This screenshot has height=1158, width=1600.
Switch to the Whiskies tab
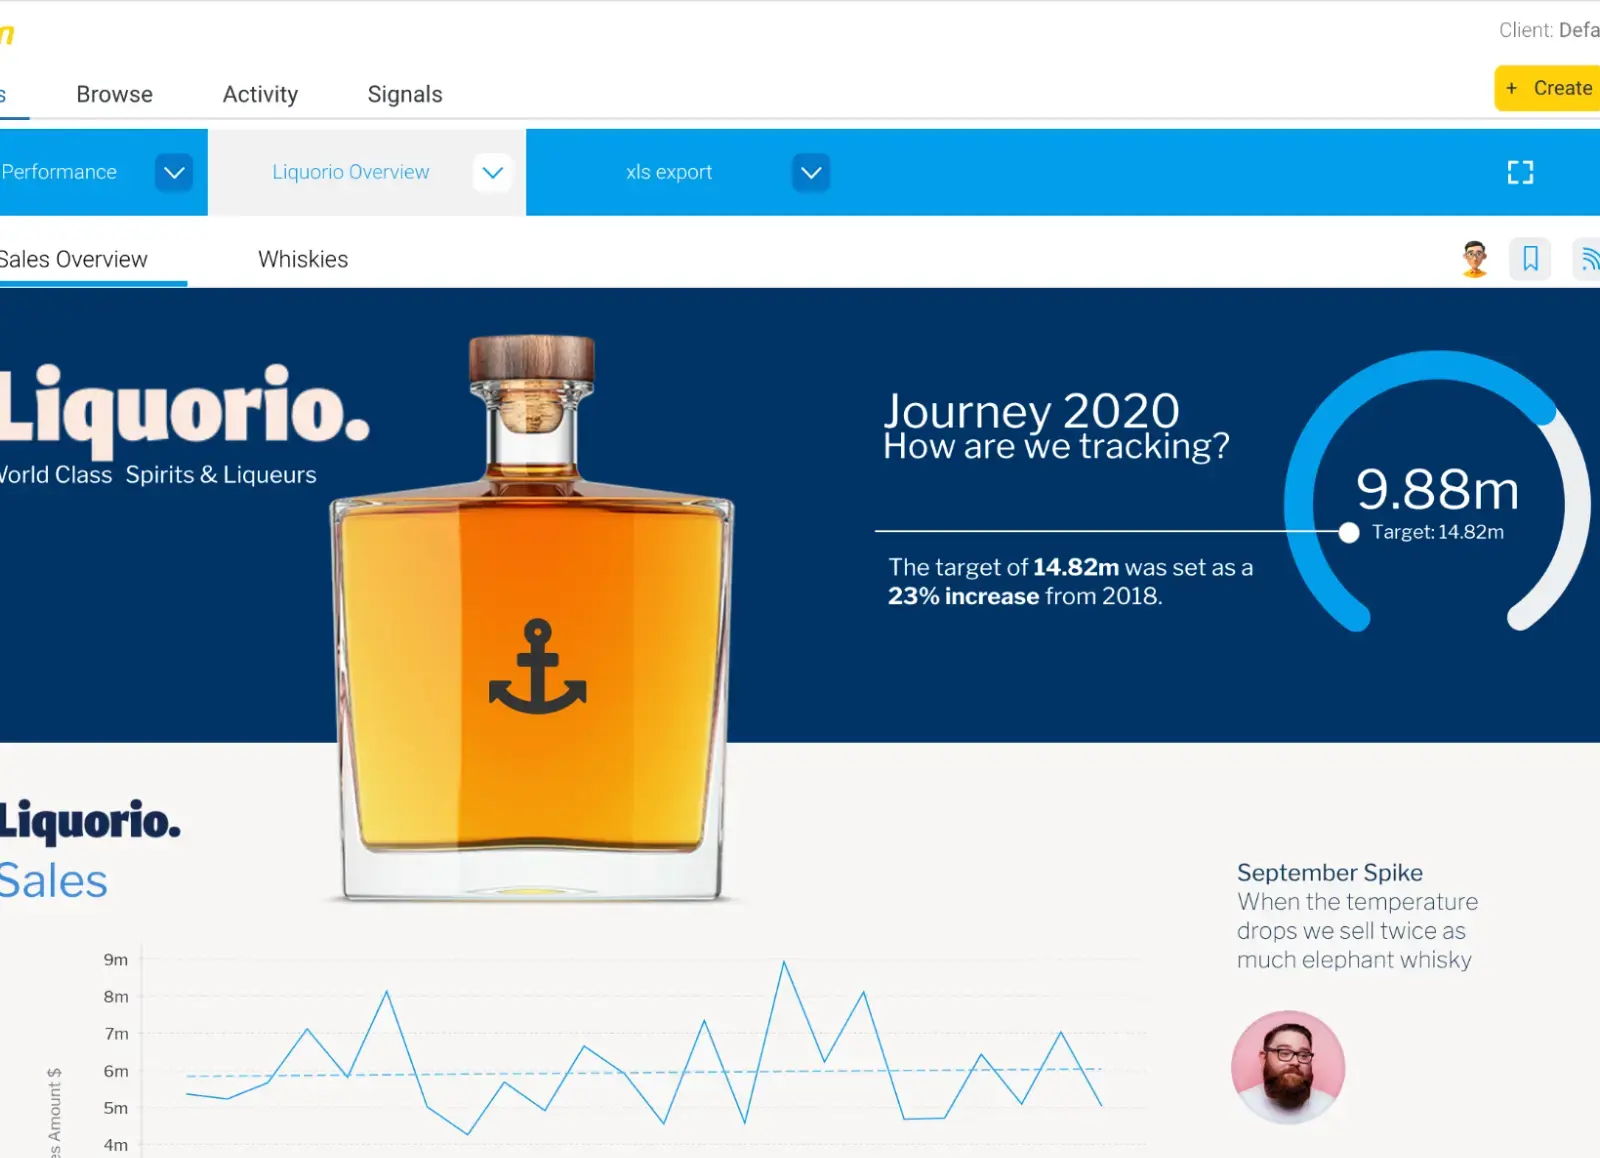pyautogui.click(x=303, y=259)
